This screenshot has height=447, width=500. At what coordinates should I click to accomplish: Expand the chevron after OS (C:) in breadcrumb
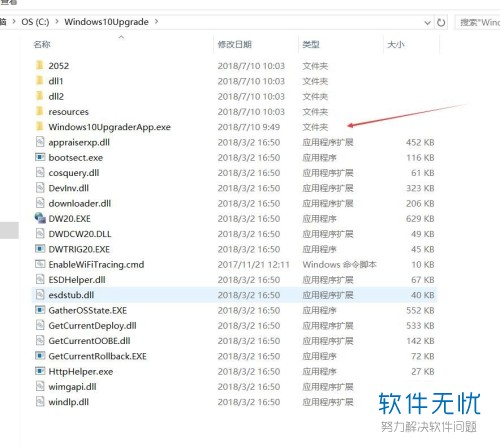click(x=57, y=22)
